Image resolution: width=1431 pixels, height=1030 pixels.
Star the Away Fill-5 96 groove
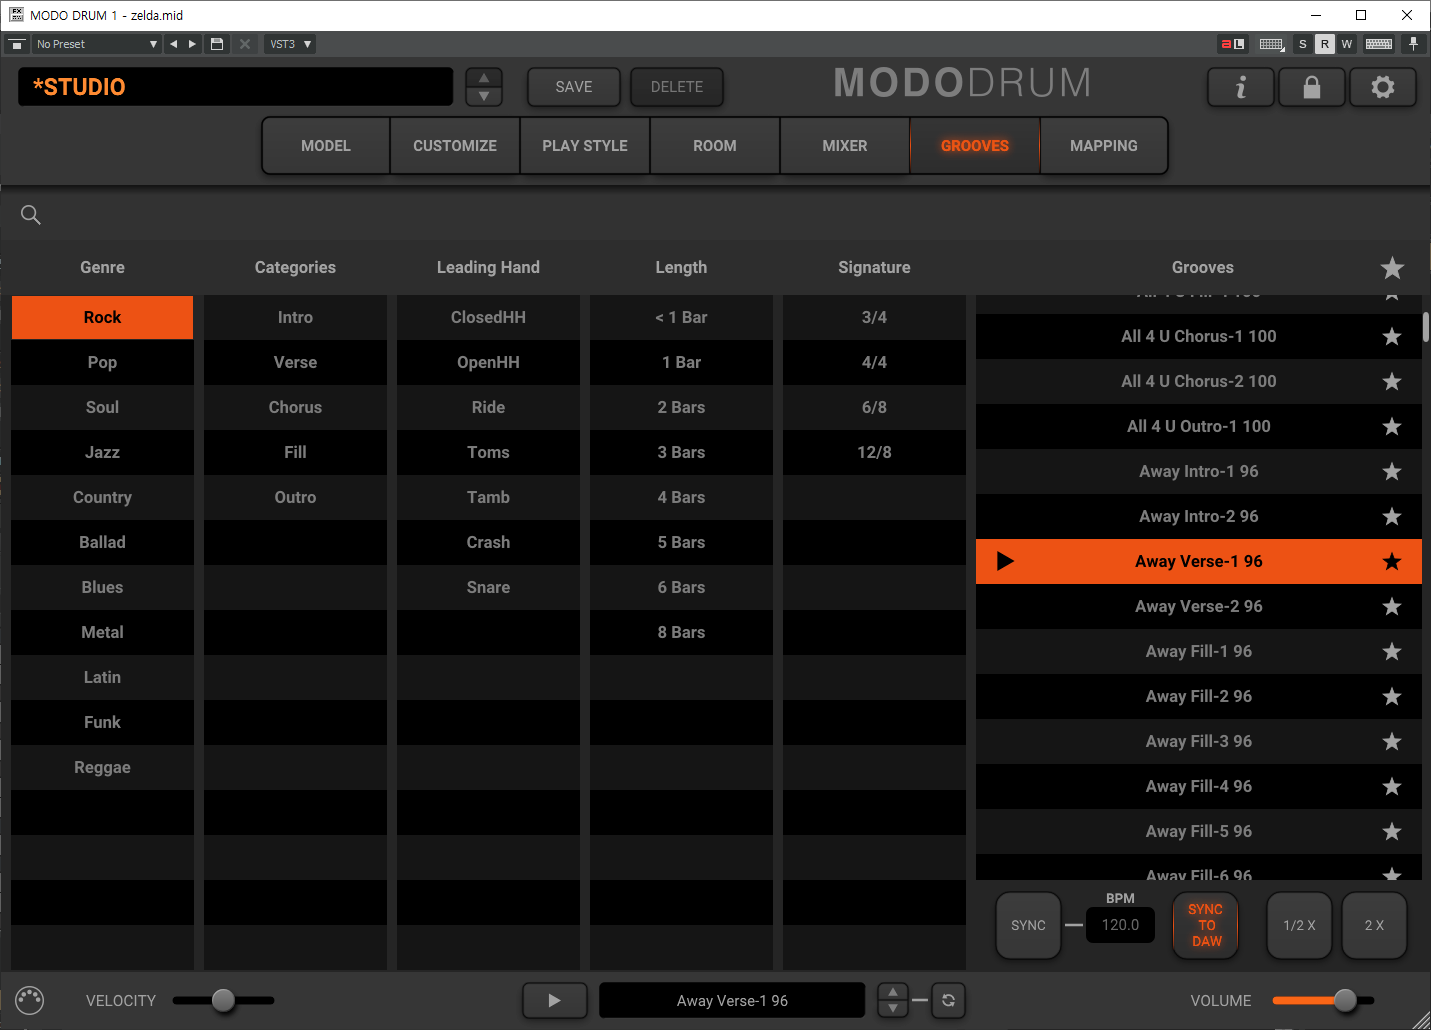pos(1392,831)
